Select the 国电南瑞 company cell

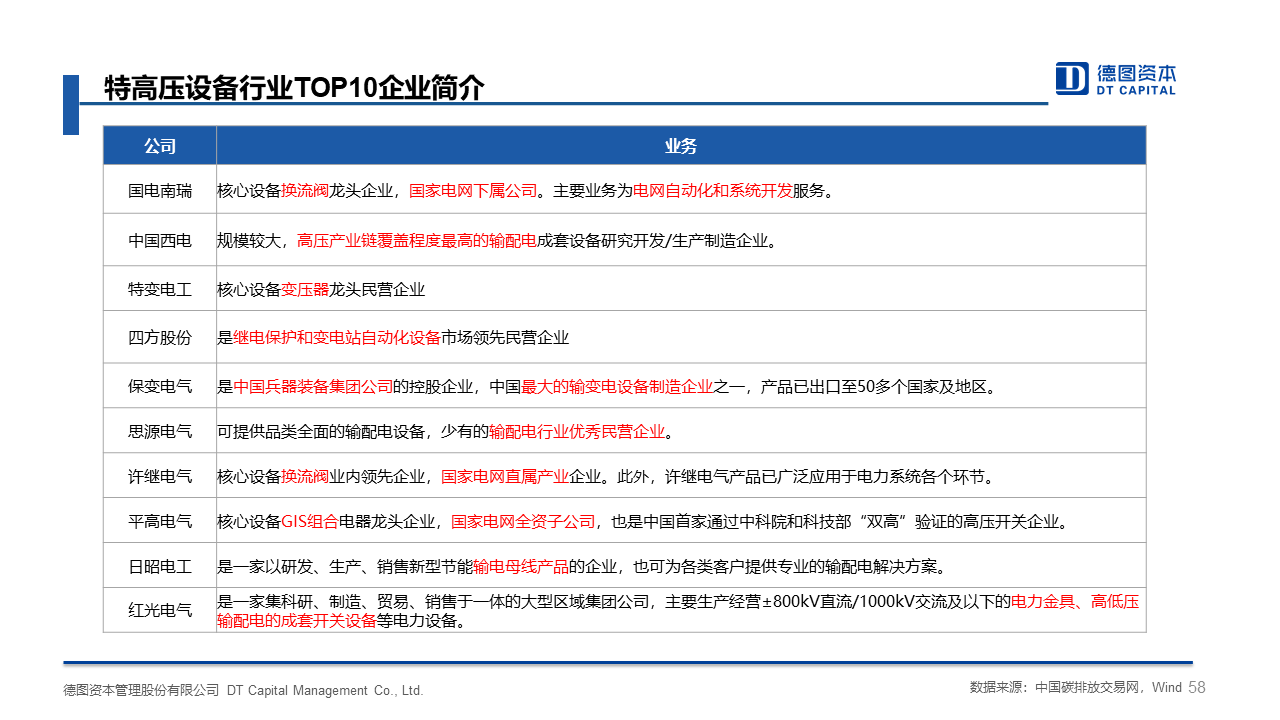click(x=160, y=190)
